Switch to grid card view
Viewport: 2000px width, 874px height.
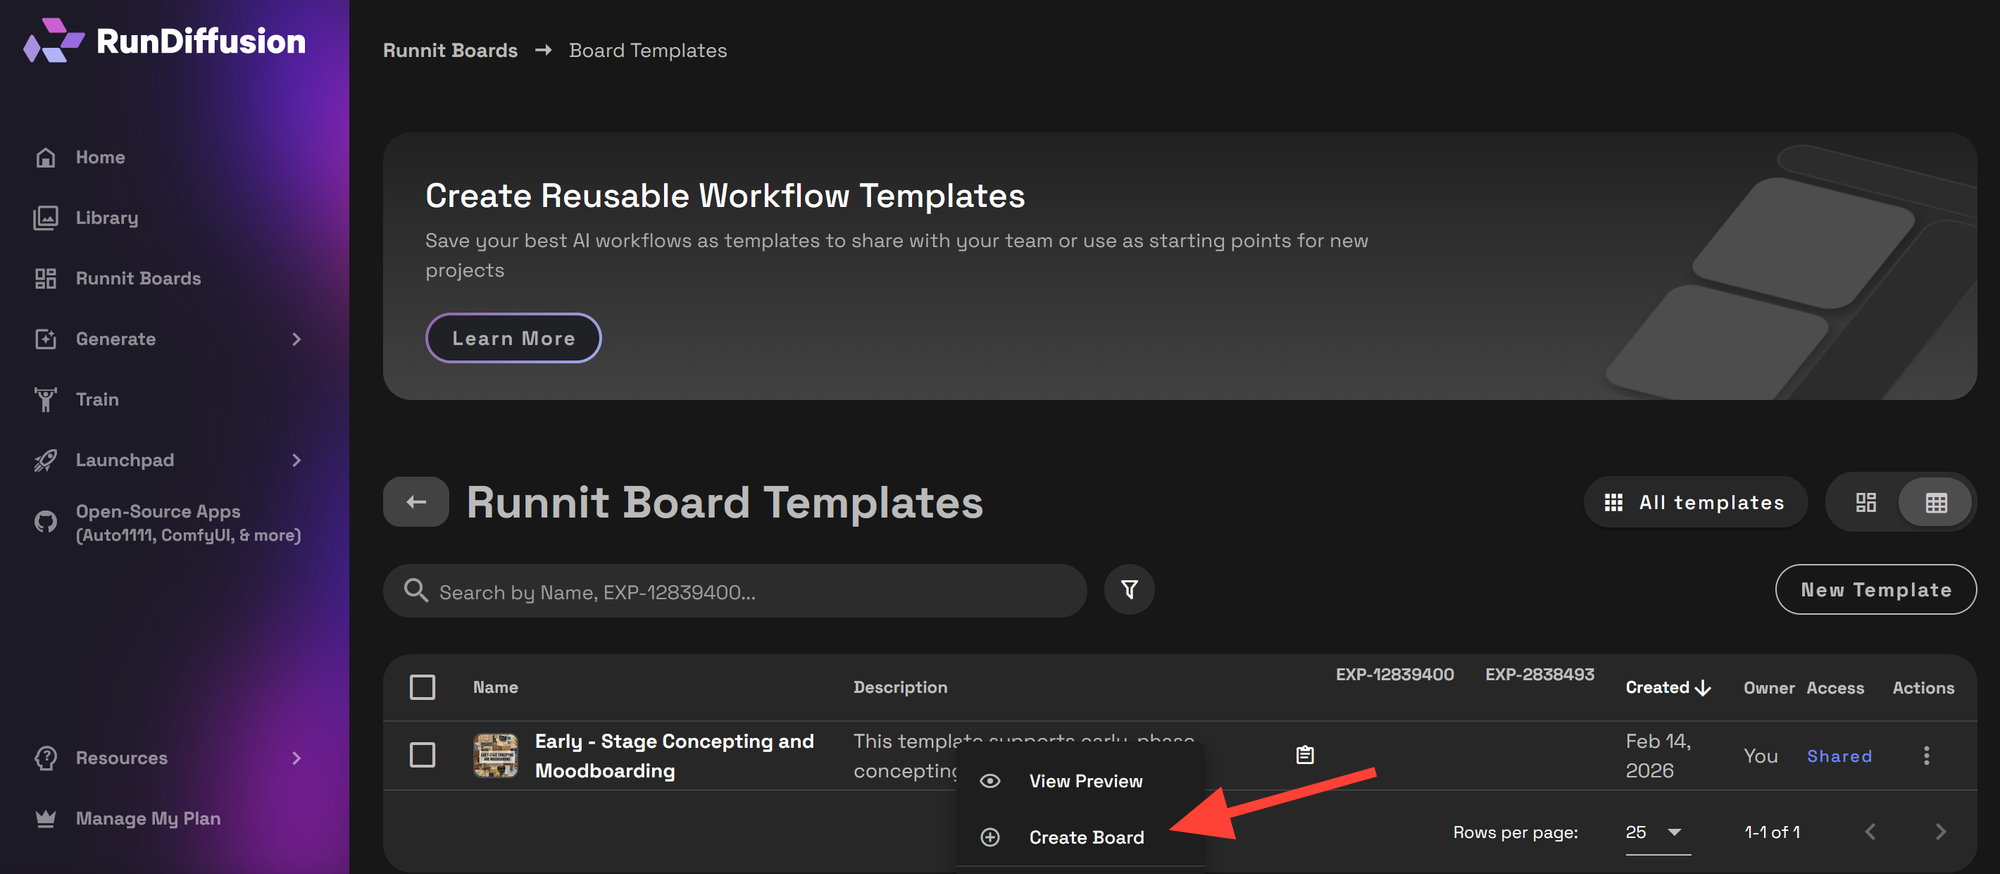tap(1865, 503)
